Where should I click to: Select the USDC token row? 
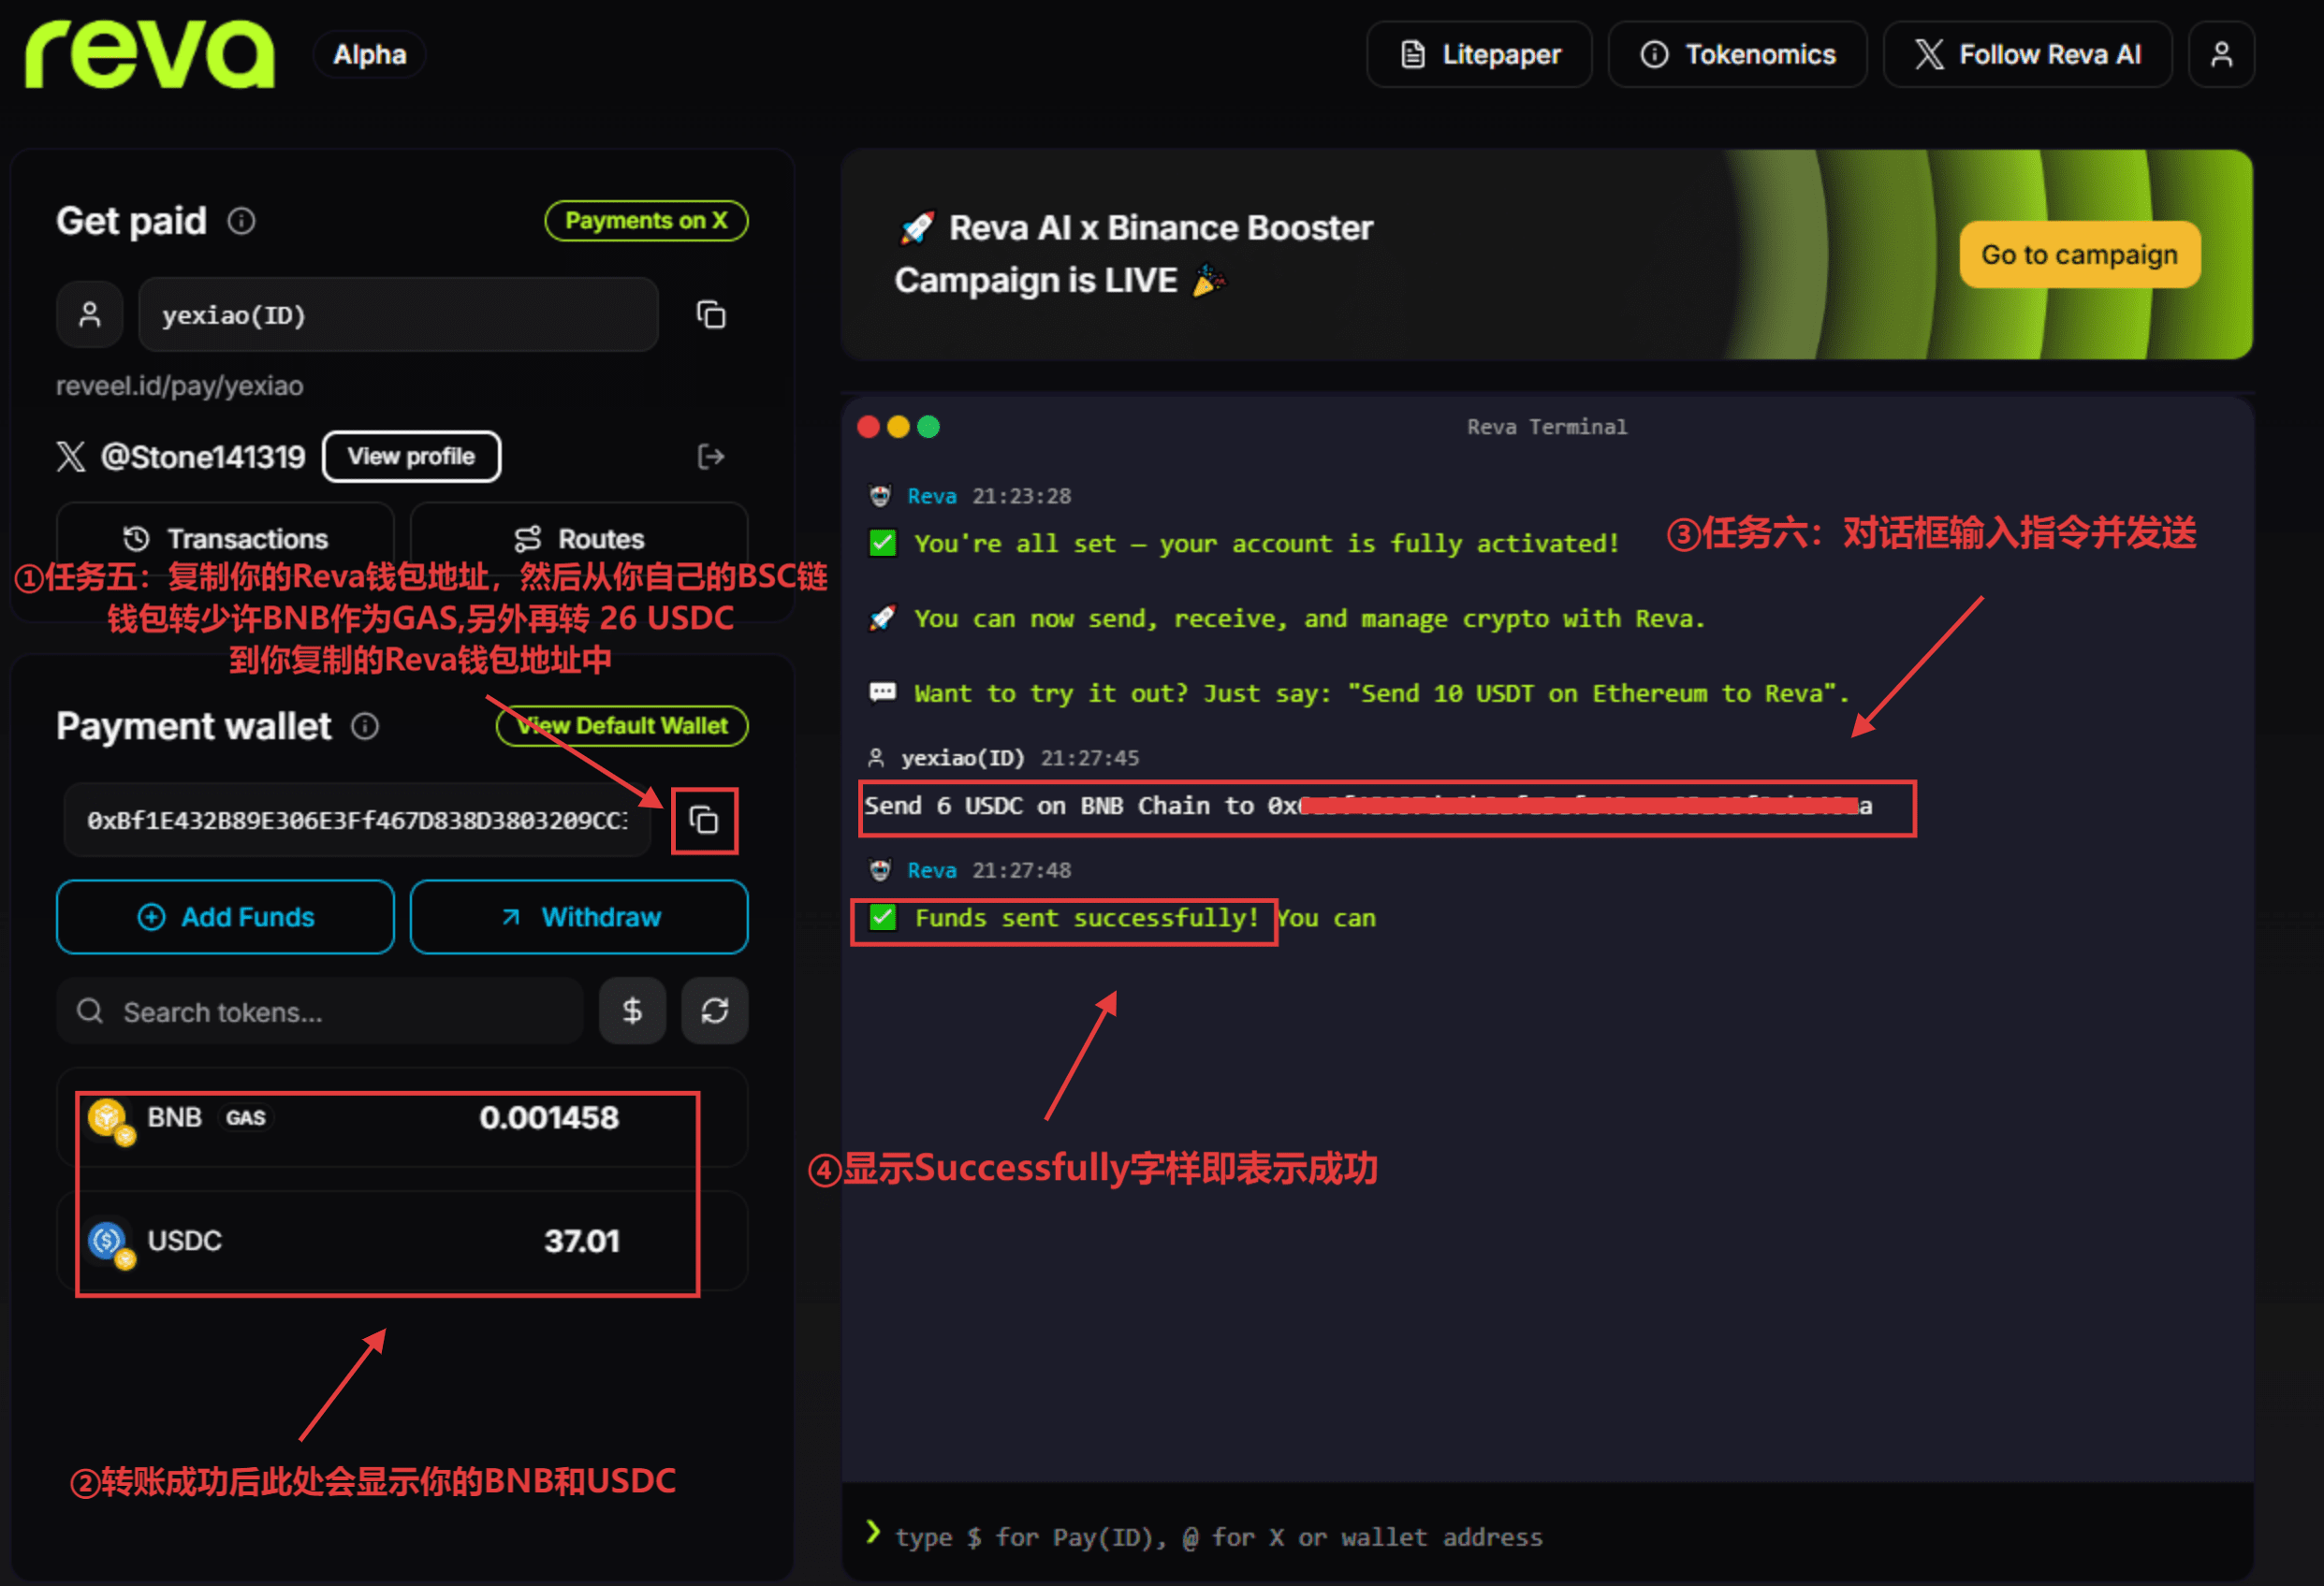pyautogui.click(x=400, y=1241)
